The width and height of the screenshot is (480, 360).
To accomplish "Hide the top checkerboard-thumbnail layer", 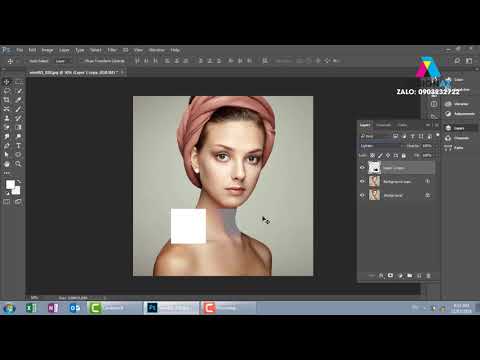I will 362,168.
